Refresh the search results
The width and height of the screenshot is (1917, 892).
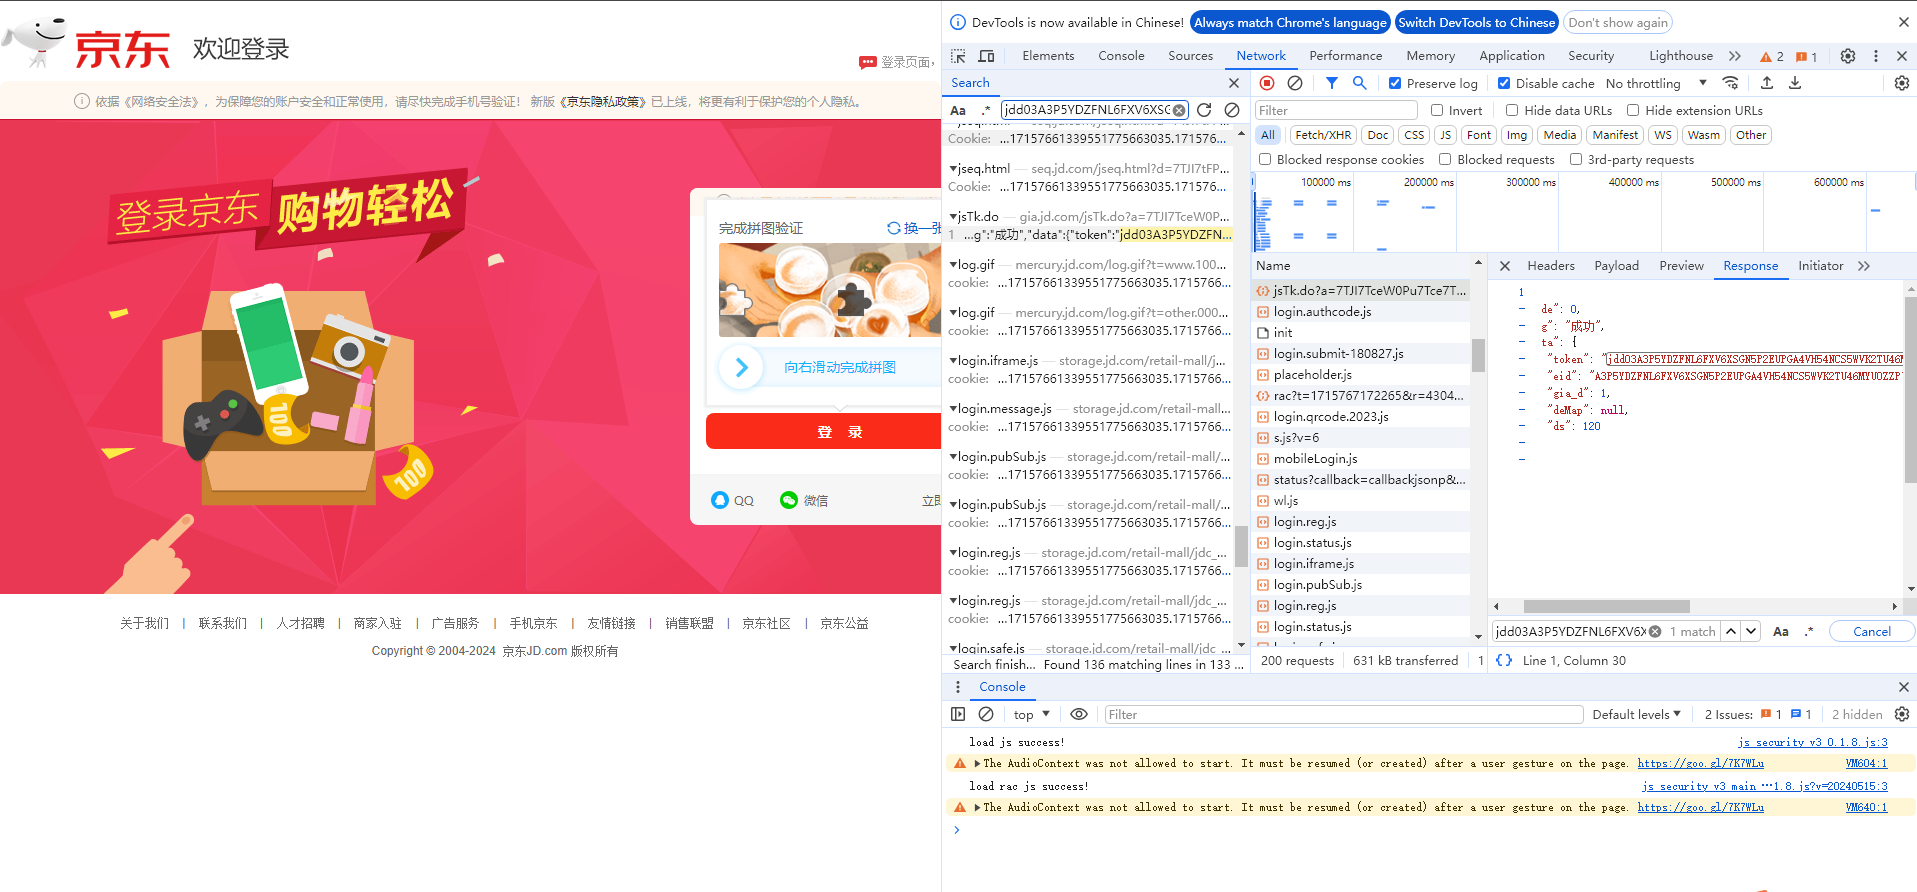(x=1204, y=110)
